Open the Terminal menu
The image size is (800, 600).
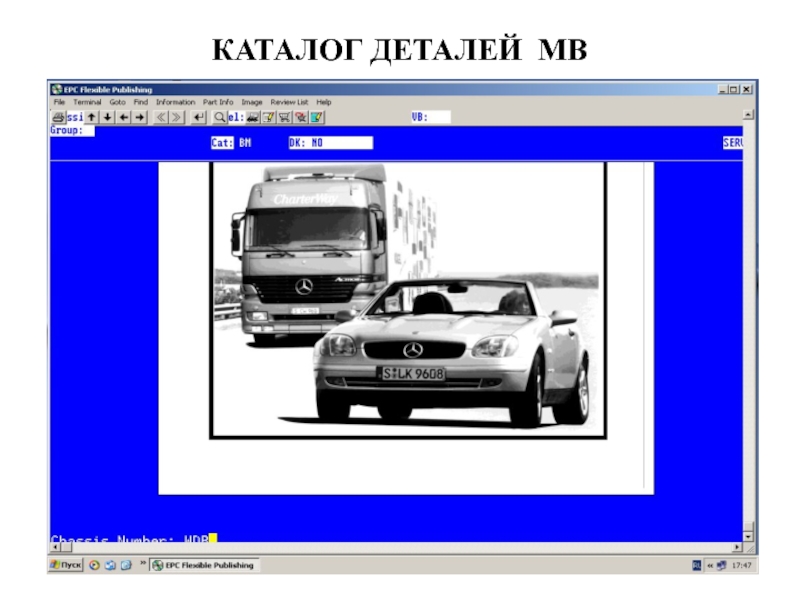pos(87,102)
